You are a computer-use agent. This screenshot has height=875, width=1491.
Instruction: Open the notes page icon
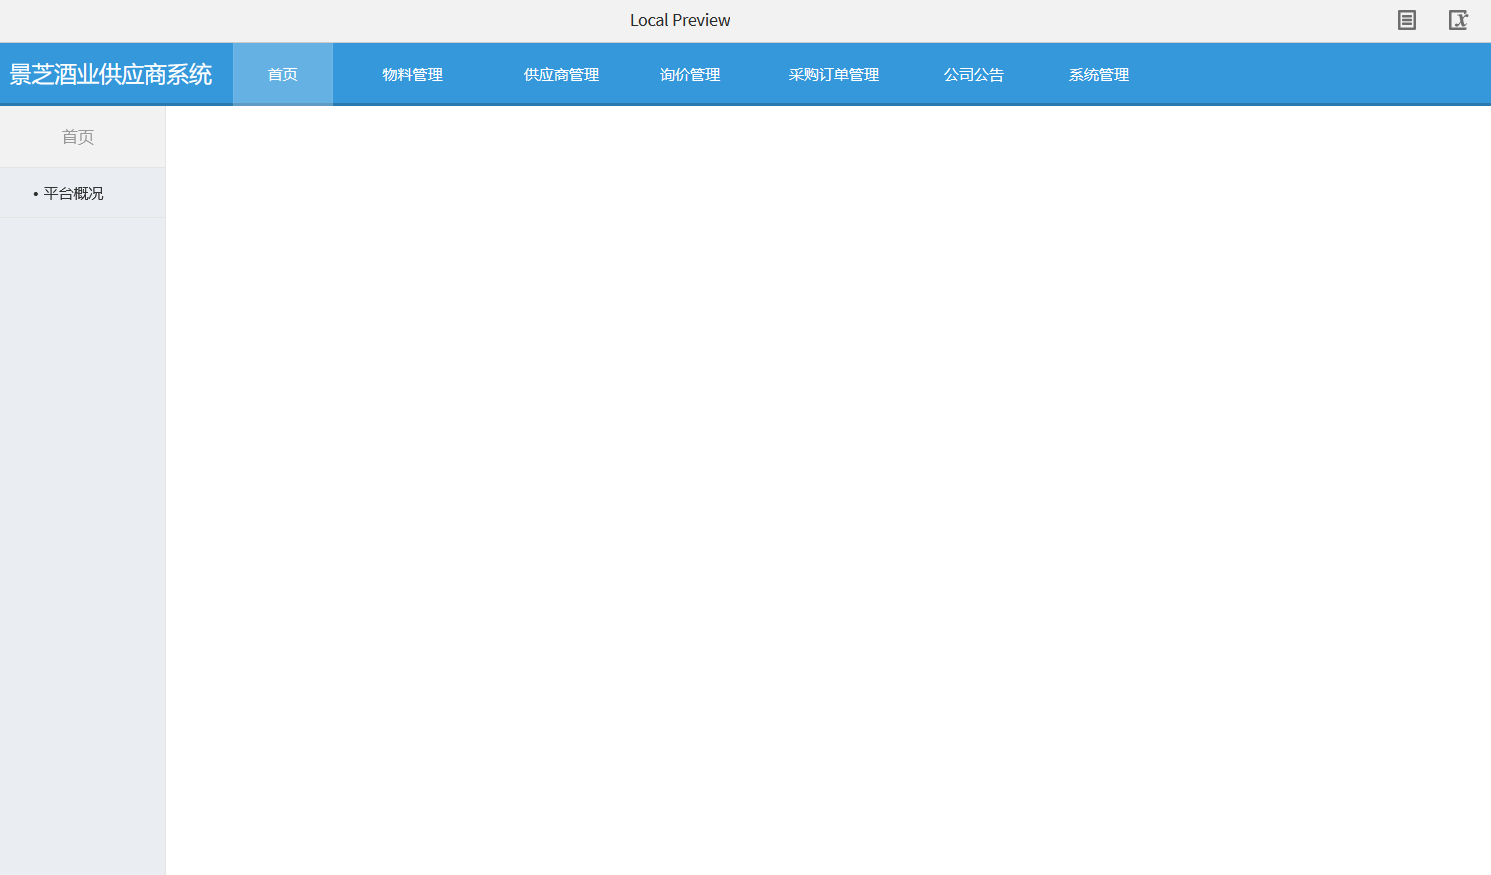coord(1406,20)
